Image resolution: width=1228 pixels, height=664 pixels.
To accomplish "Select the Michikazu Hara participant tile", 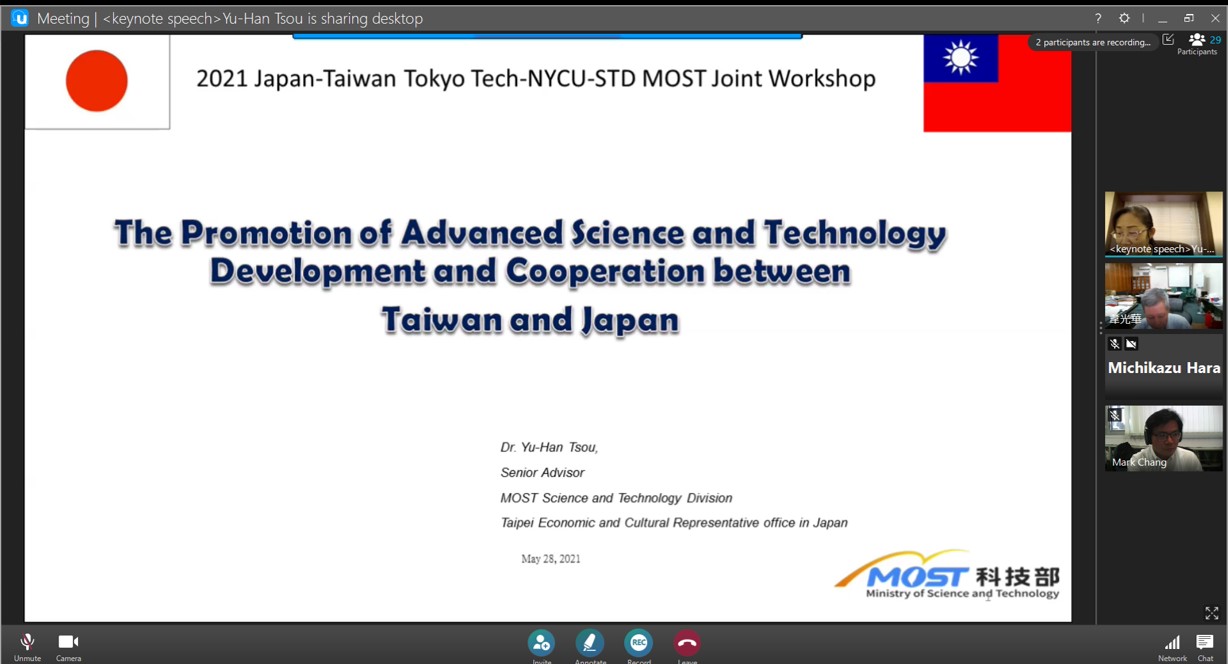I will coord(1163,367).
